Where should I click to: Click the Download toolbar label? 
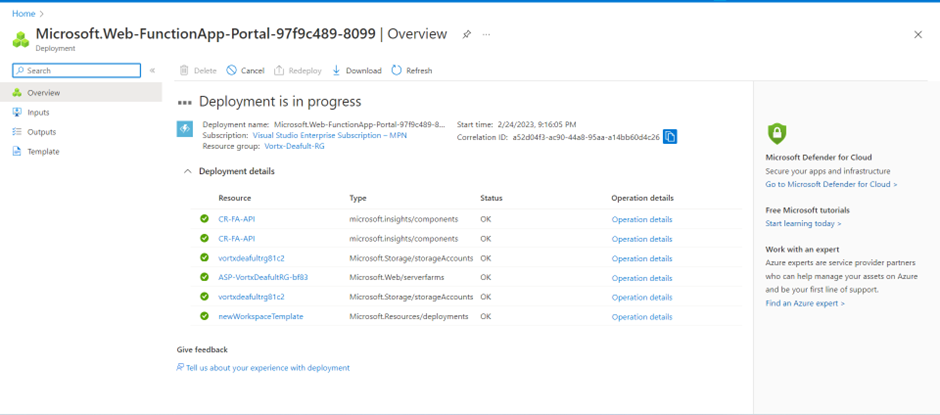(364, 71)
